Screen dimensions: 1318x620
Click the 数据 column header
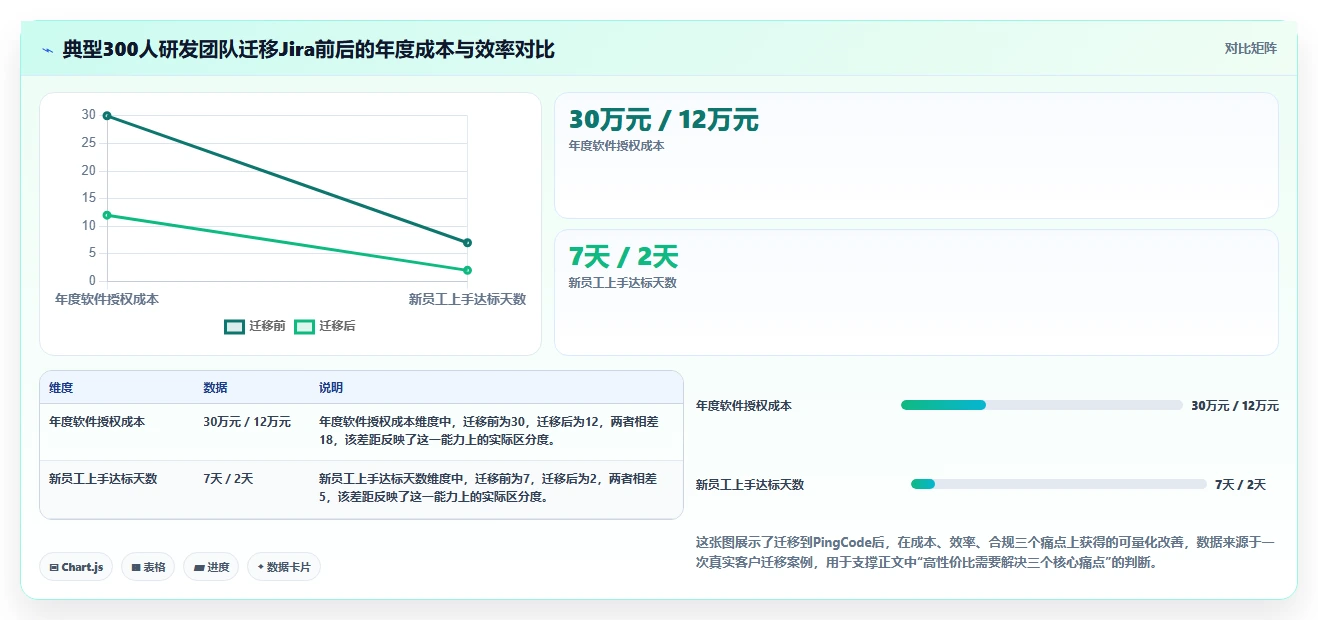pos(215,388)
